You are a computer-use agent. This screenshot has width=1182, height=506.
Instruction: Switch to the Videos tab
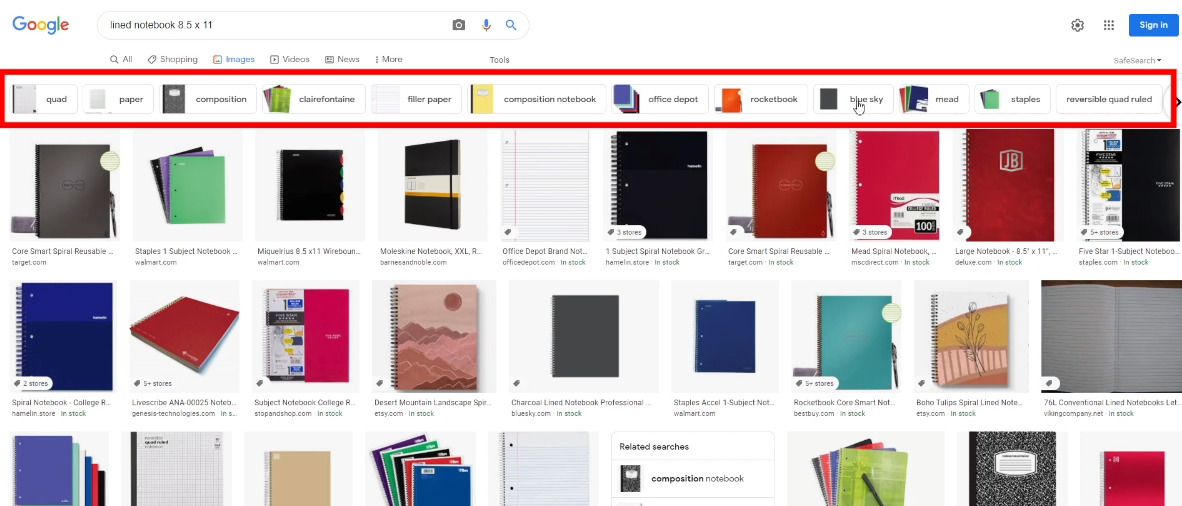pyautogui.click(x=290, y=59)
